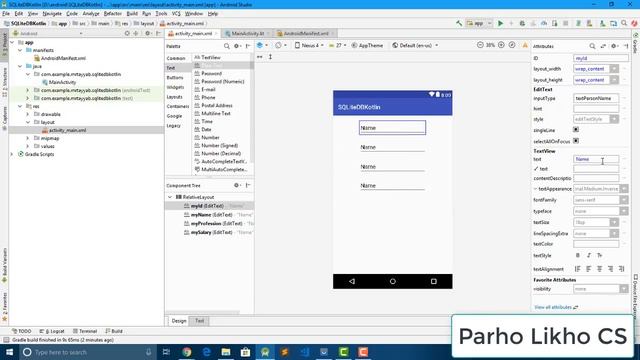Select MainActivity in the project tree
This screenshot has width=640, height=360.
[62, 82]
